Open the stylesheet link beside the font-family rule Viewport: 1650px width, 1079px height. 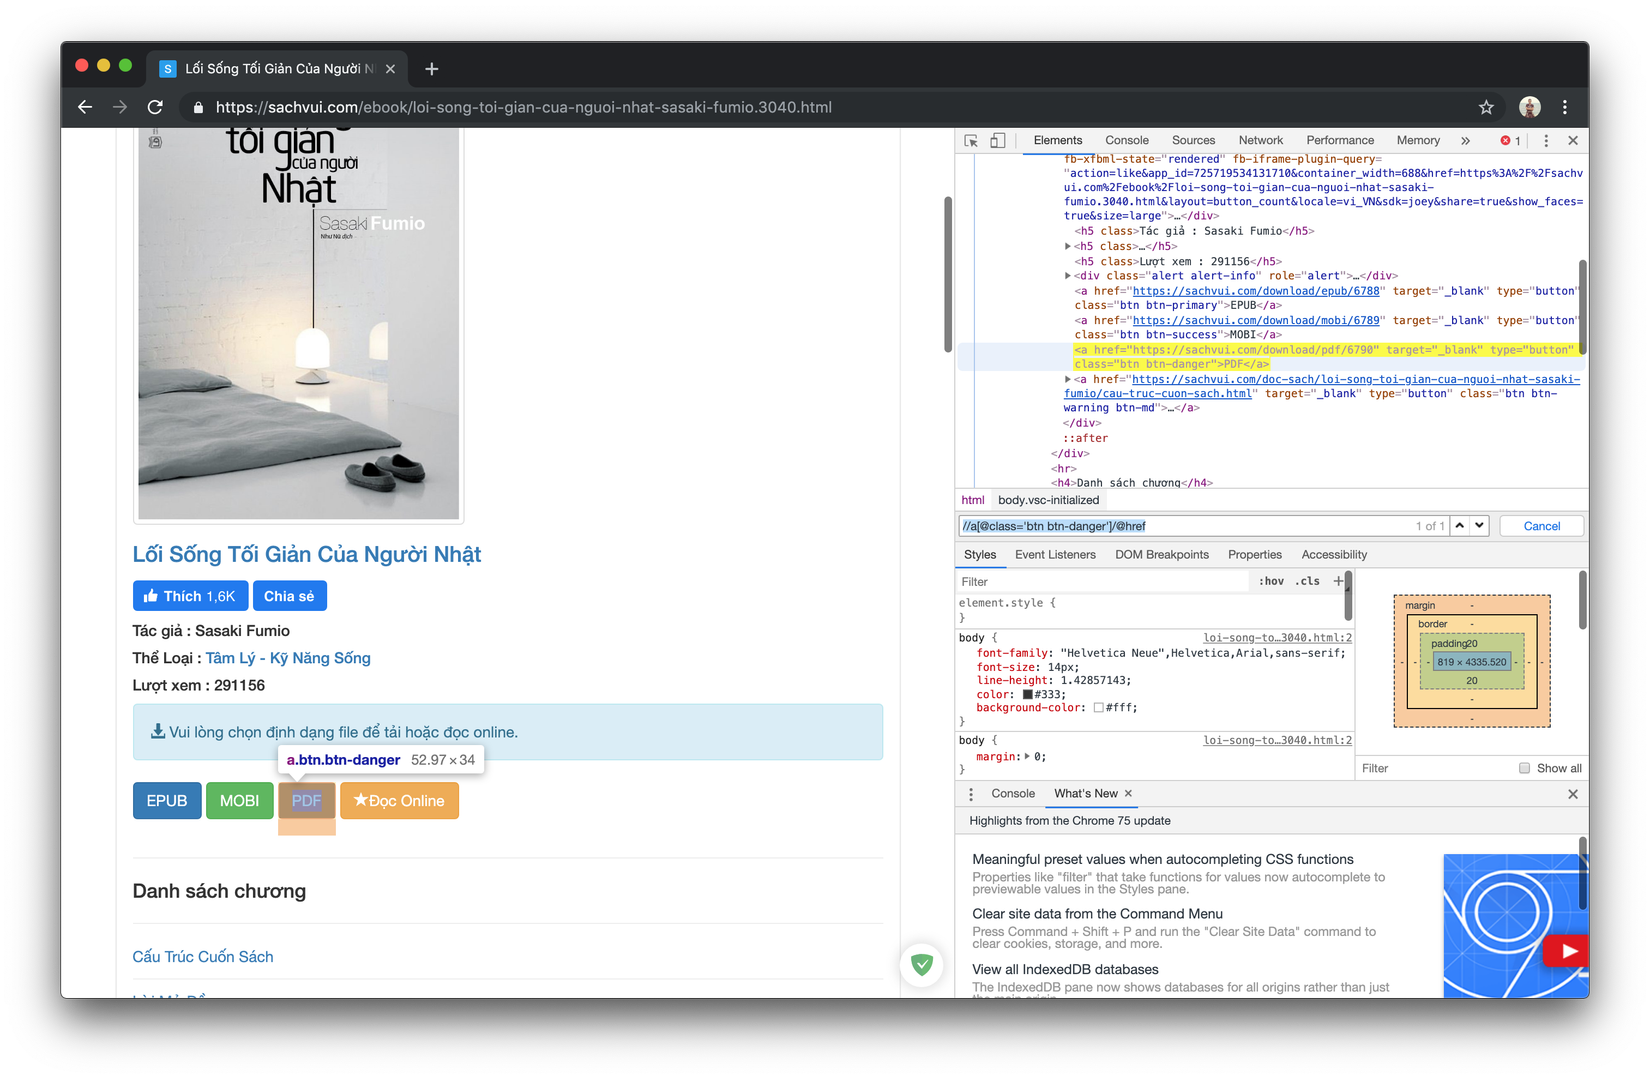pos(1277,638)
